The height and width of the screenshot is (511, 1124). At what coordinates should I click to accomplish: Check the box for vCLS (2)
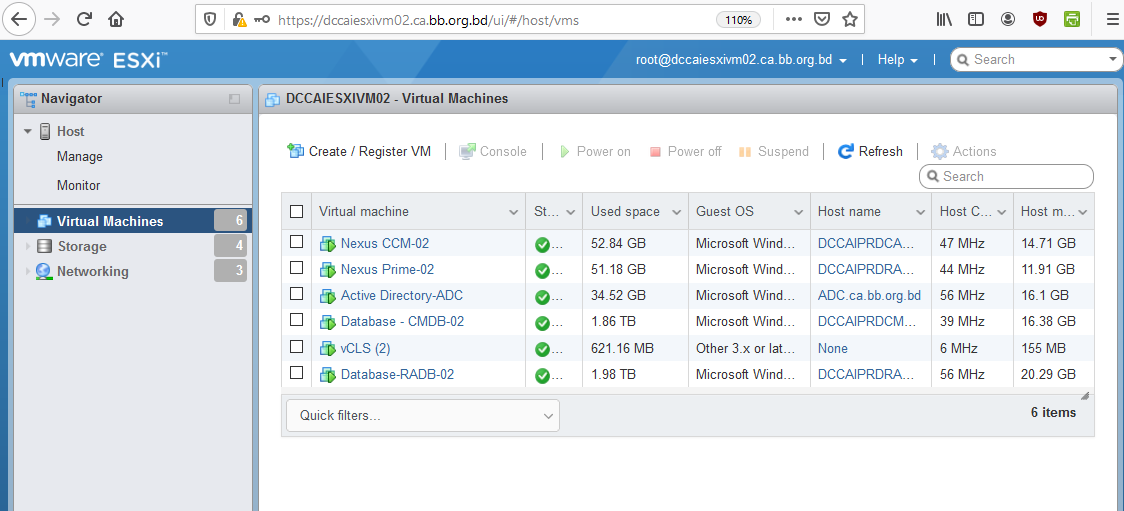coord(296,347)
